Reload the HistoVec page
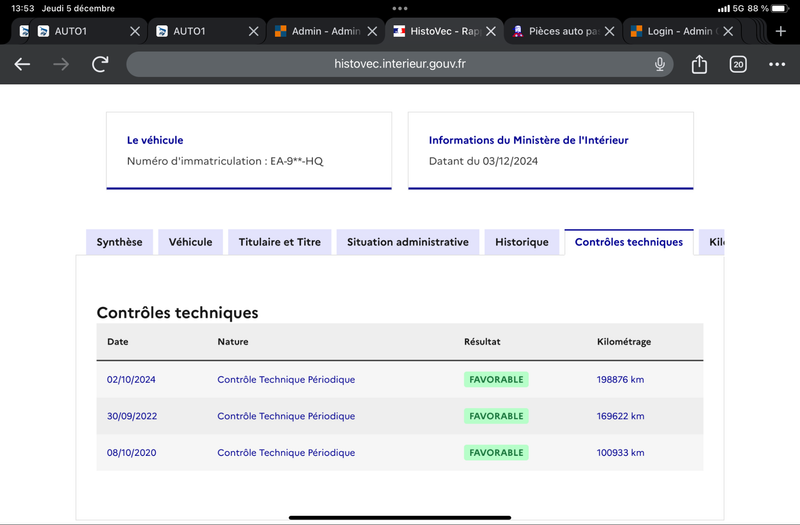800x525 pixels. [x=100, y=64]
